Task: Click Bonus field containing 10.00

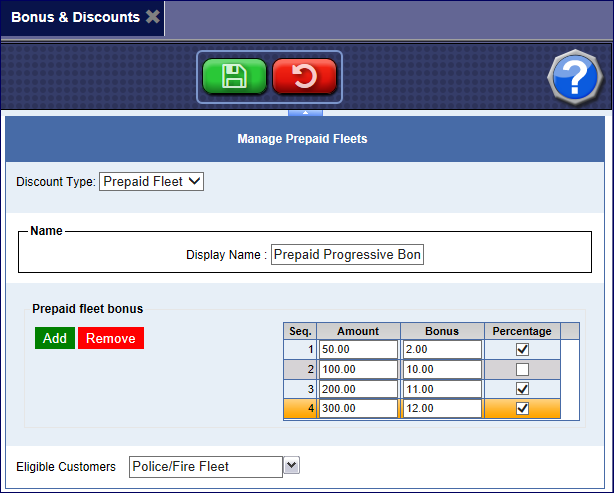Action: pos(441,369)
